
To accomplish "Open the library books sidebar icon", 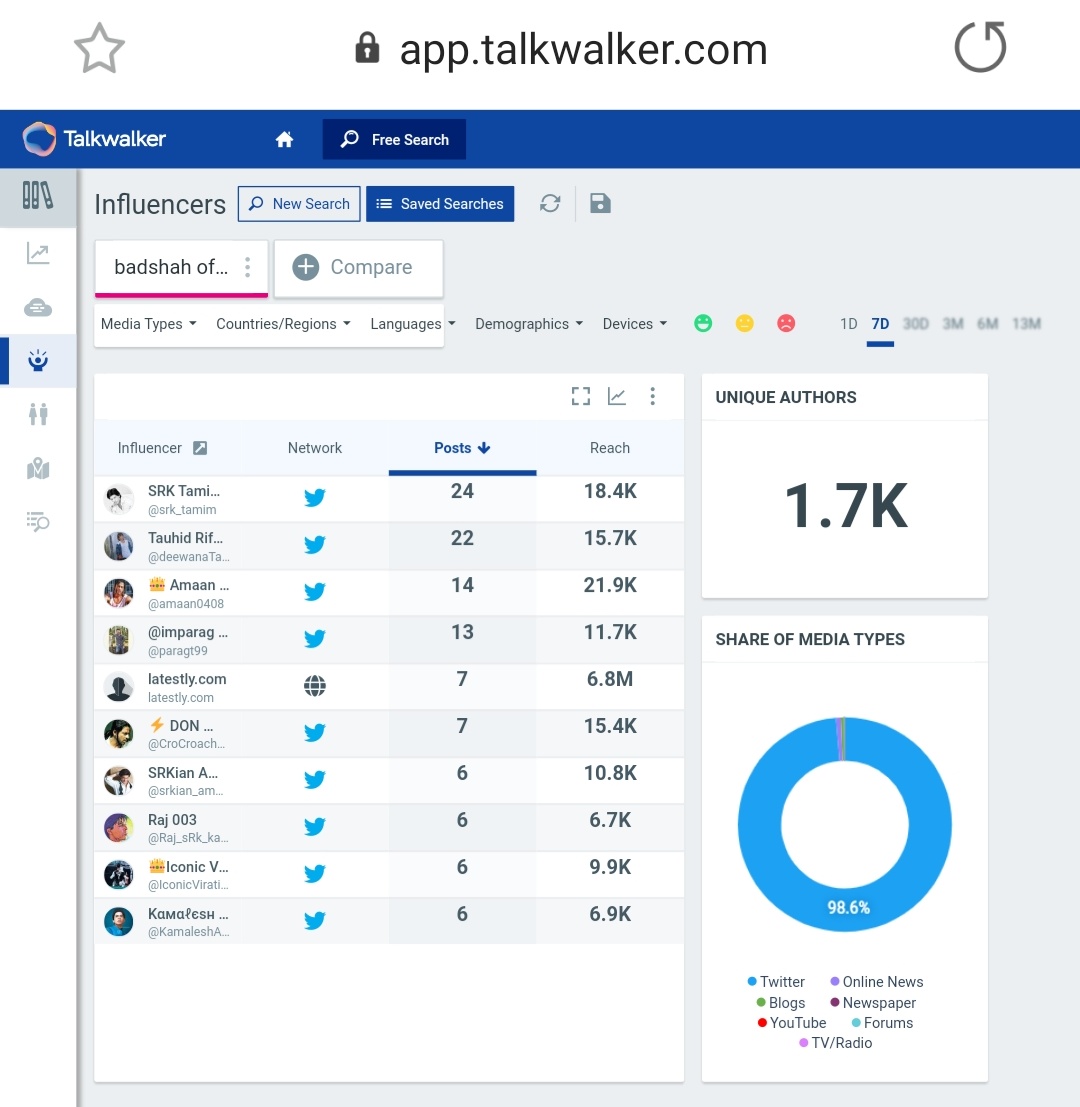I will (37, 196).
